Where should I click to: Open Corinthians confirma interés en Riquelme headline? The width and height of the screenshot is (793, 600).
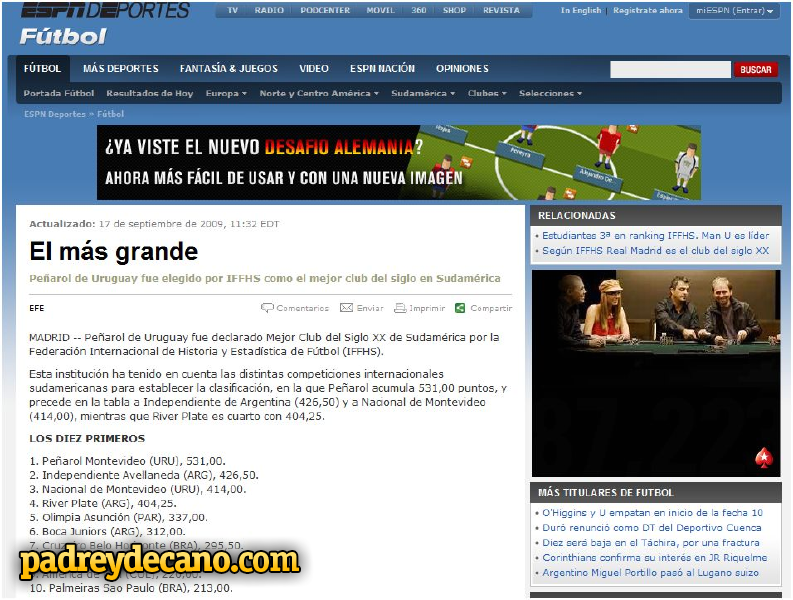pyautogui.click(x=654, y=558)
